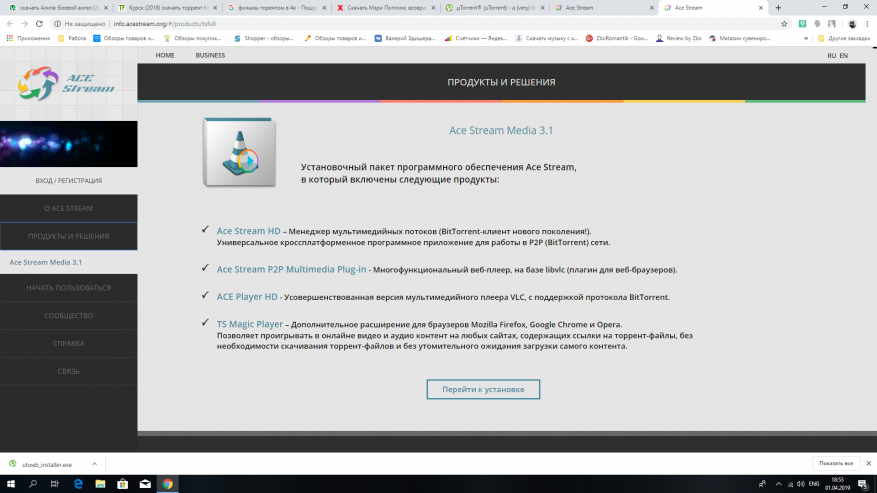Open the volume icon in system tray

tap(800, 484)
